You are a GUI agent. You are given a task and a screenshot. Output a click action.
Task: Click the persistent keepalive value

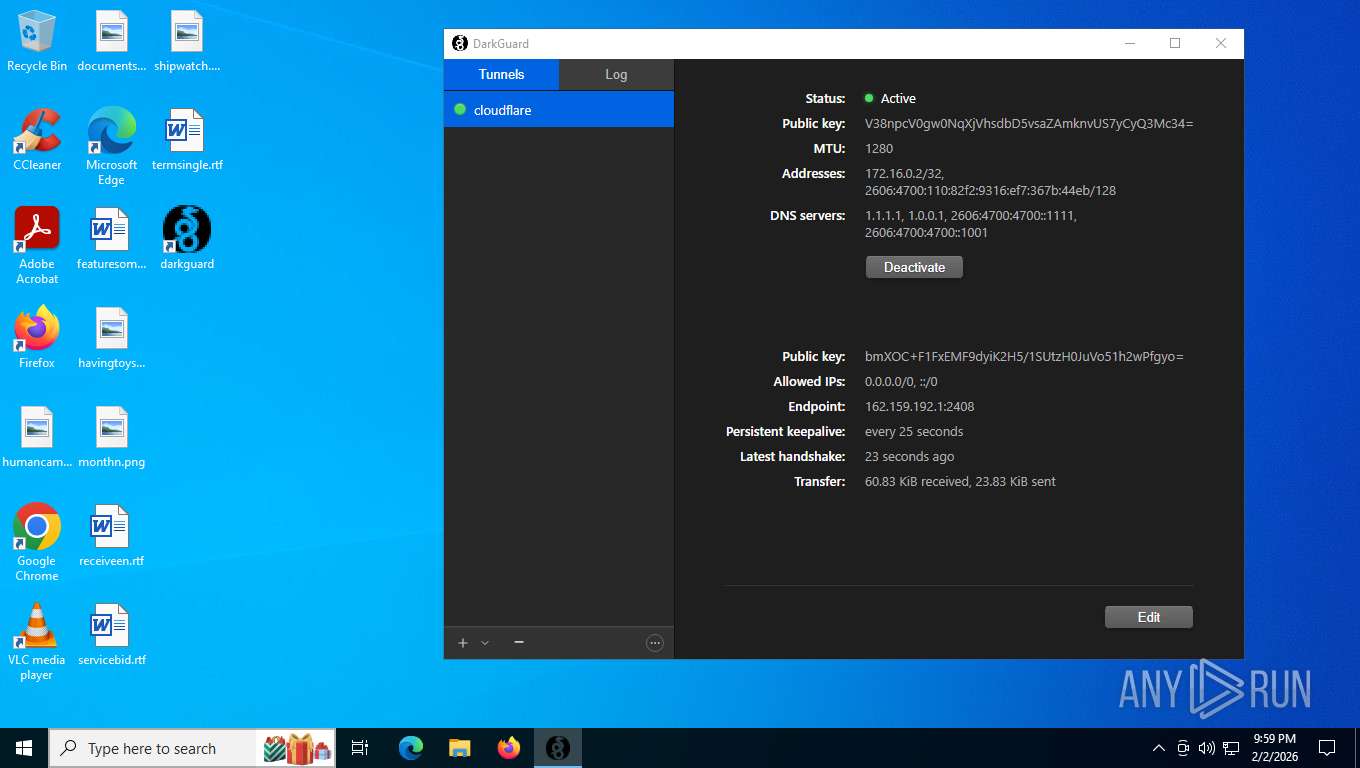[x=914, y=432]
